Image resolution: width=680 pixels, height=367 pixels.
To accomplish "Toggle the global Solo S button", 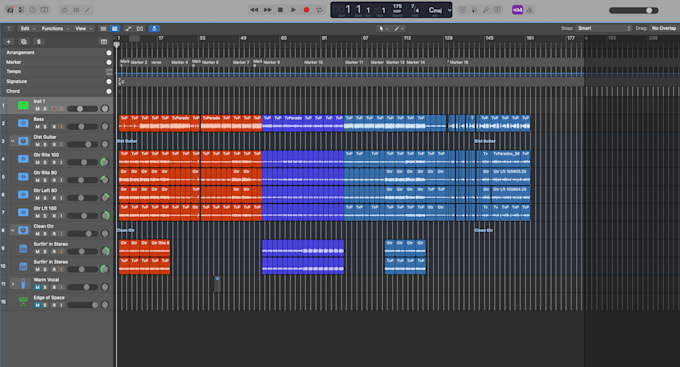I will click(39, 42).
